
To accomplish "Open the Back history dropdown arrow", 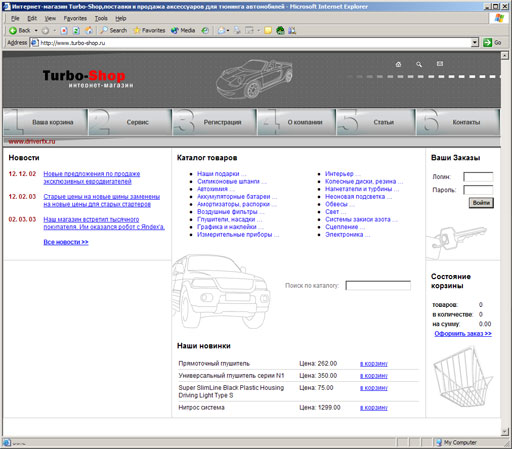I will pos(36,30).
